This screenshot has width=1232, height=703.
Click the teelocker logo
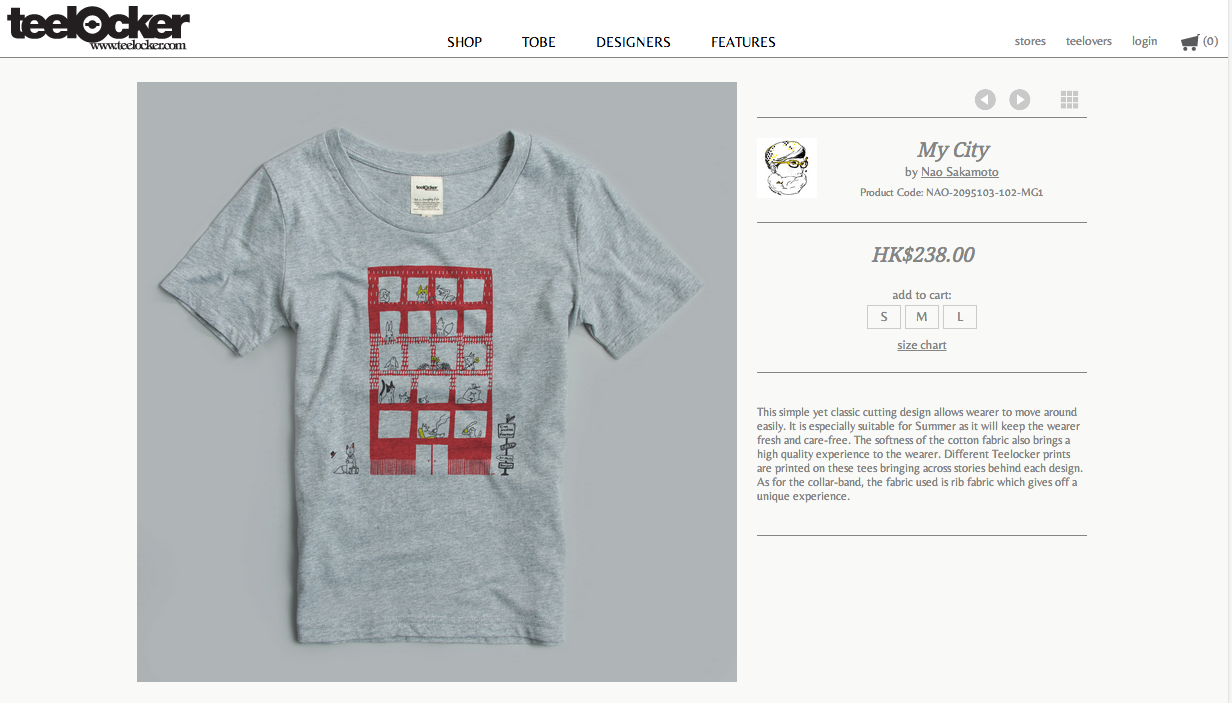click(98, 28)
